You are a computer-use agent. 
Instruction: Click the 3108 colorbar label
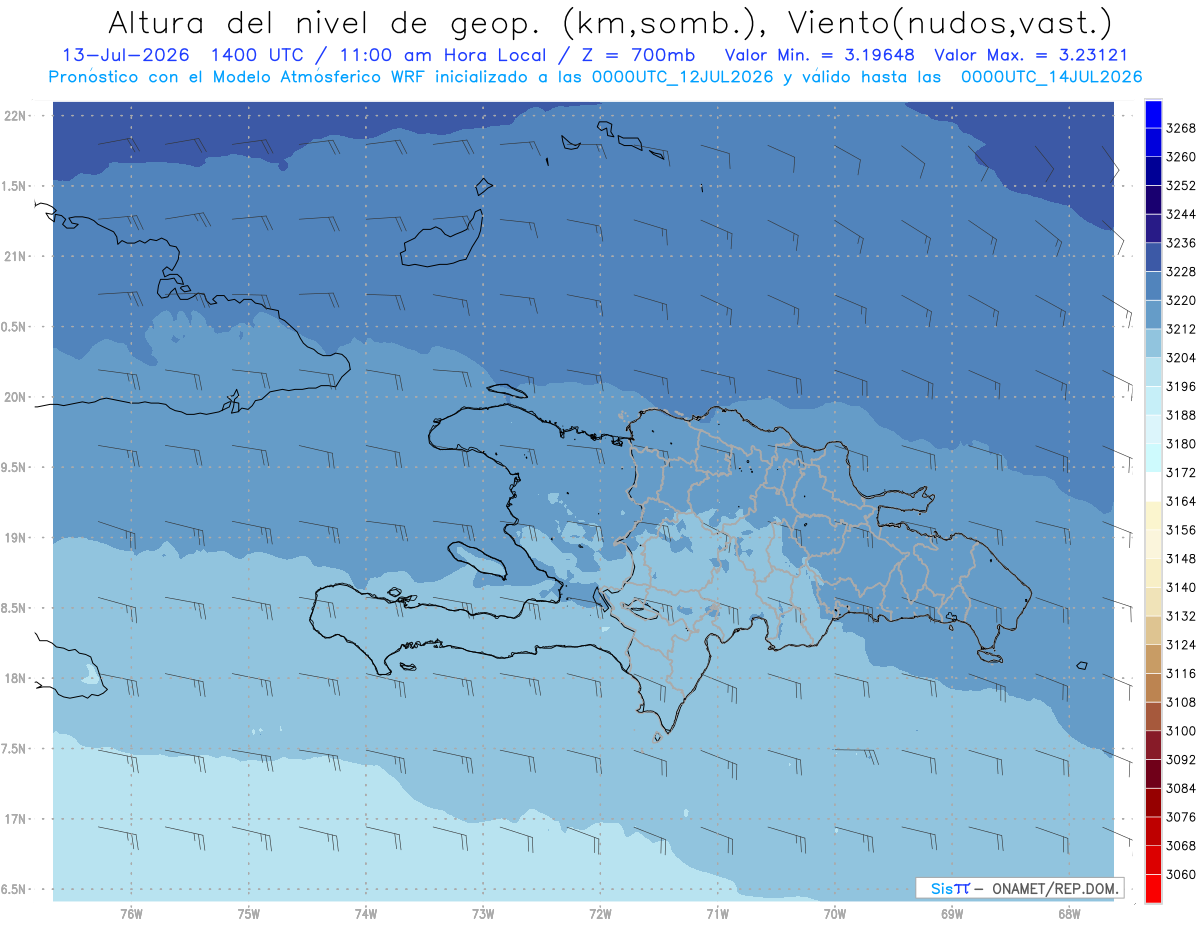1181,702
